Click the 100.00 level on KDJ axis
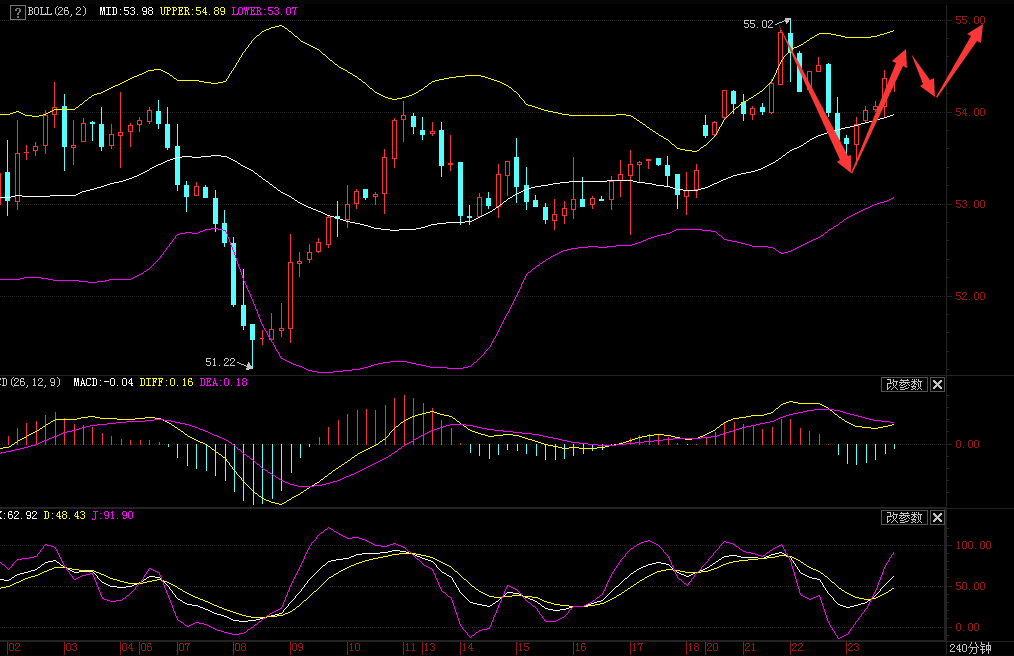 974,545
